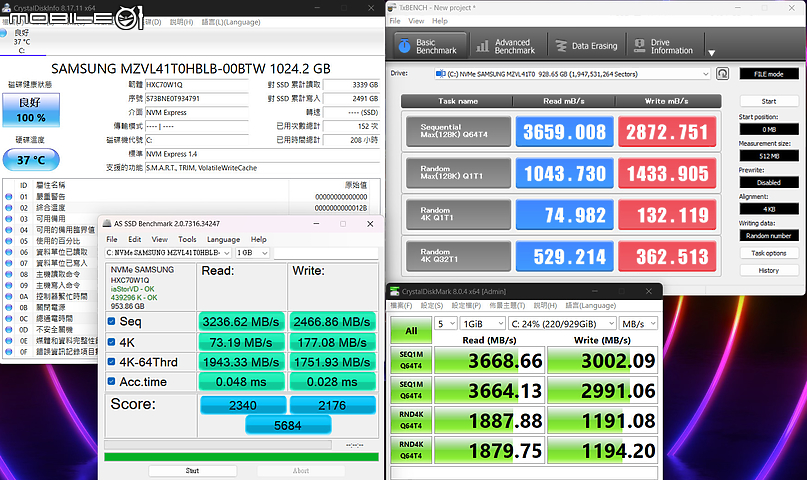This screenshot has height=480, width=807.
Task: Click Random 4K Q32T1 task button
Action: tap(458, 256)
